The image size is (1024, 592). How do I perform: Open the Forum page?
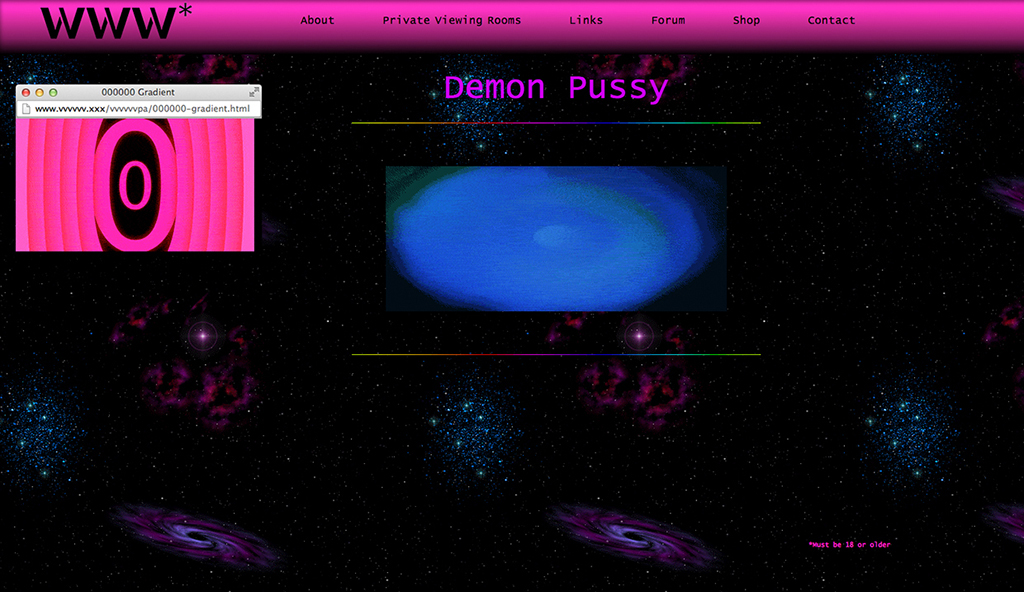coord(668,20)
